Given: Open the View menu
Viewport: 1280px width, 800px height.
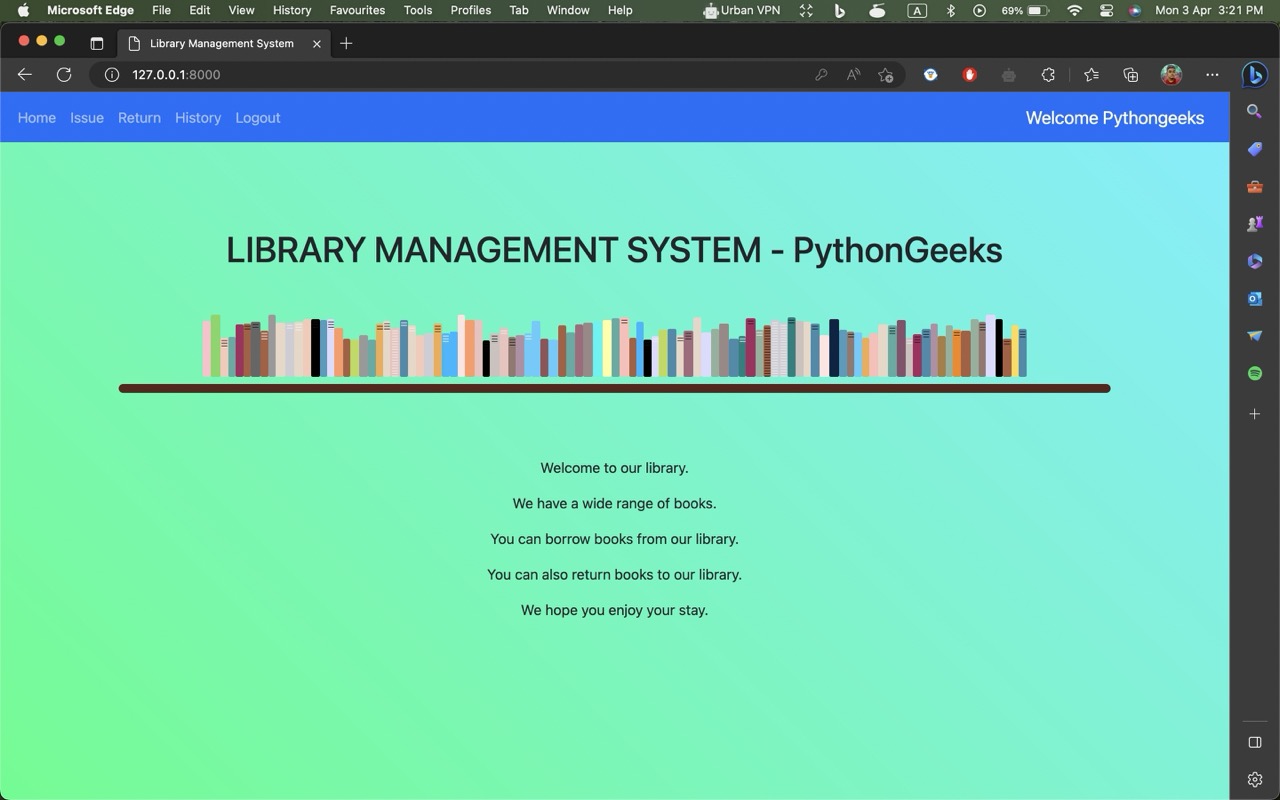Looking at the screenshot, I should point(241,10).
